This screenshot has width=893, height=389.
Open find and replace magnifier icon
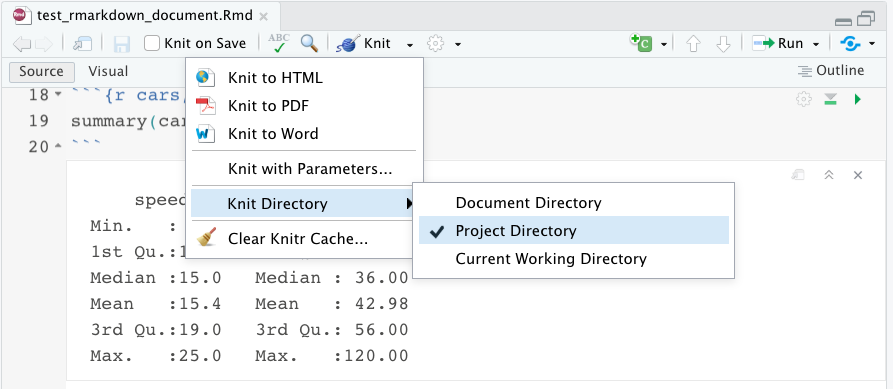click(x=309, y=43)
